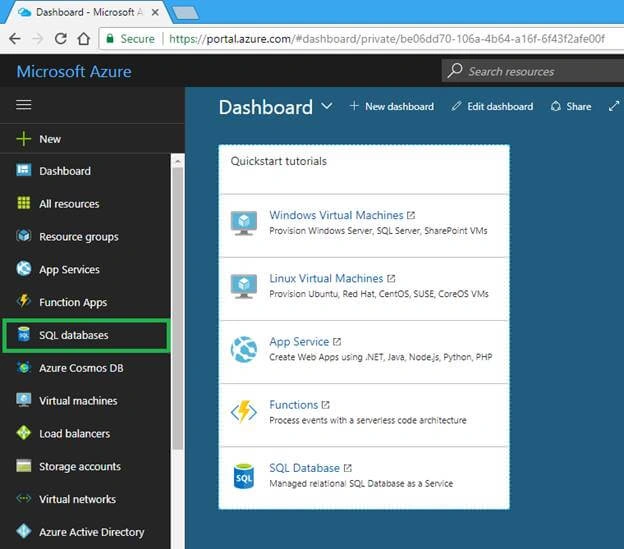This screenshot has width=624, height=549.
Task: Select the Dashboard - Microsoft Azure tab
Action: click(86, 12)
